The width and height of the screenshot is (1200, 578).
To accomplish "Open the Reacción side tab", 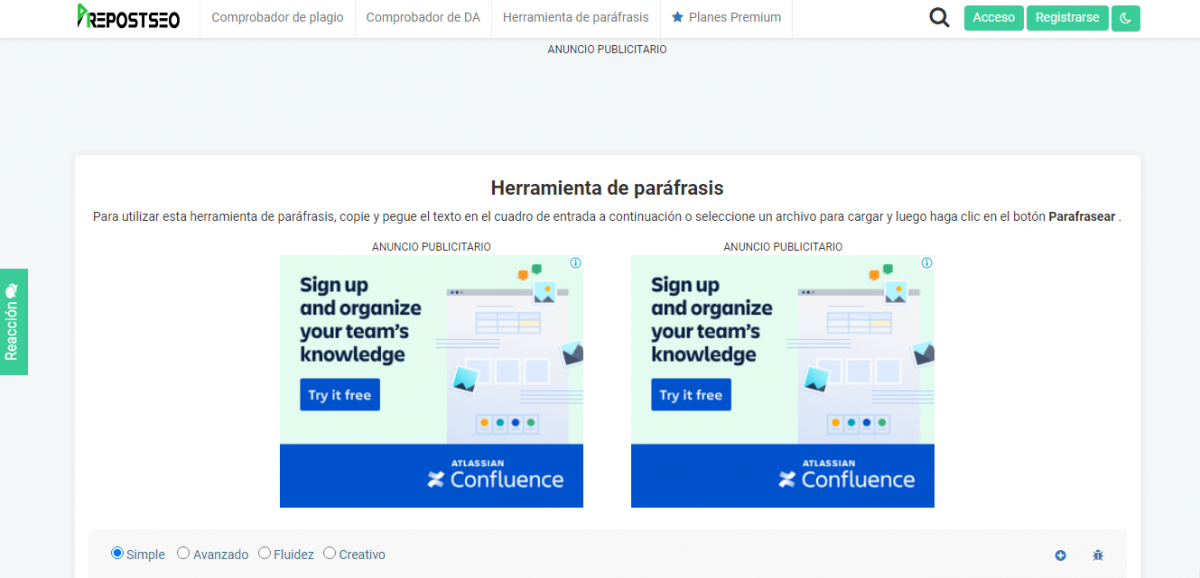I will pyautogui.click(x=13, y=322).
